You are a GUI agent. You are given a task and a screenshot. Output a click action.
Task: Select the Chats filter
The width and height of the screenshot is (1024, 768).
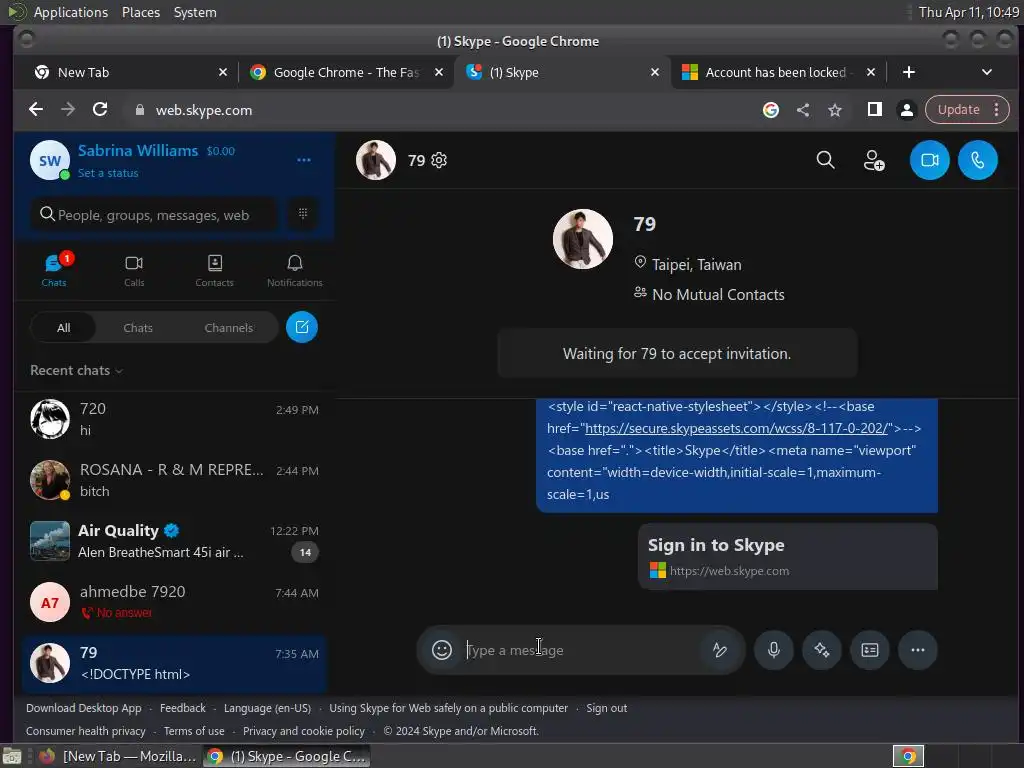coord(138,328)
